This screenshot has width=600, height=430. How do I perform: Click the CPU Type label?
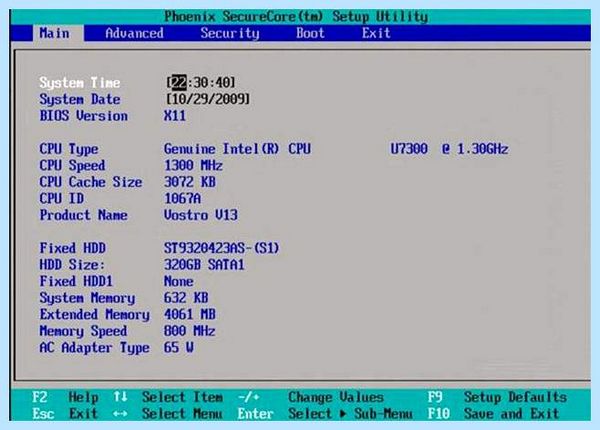click(x=69, y=149)
